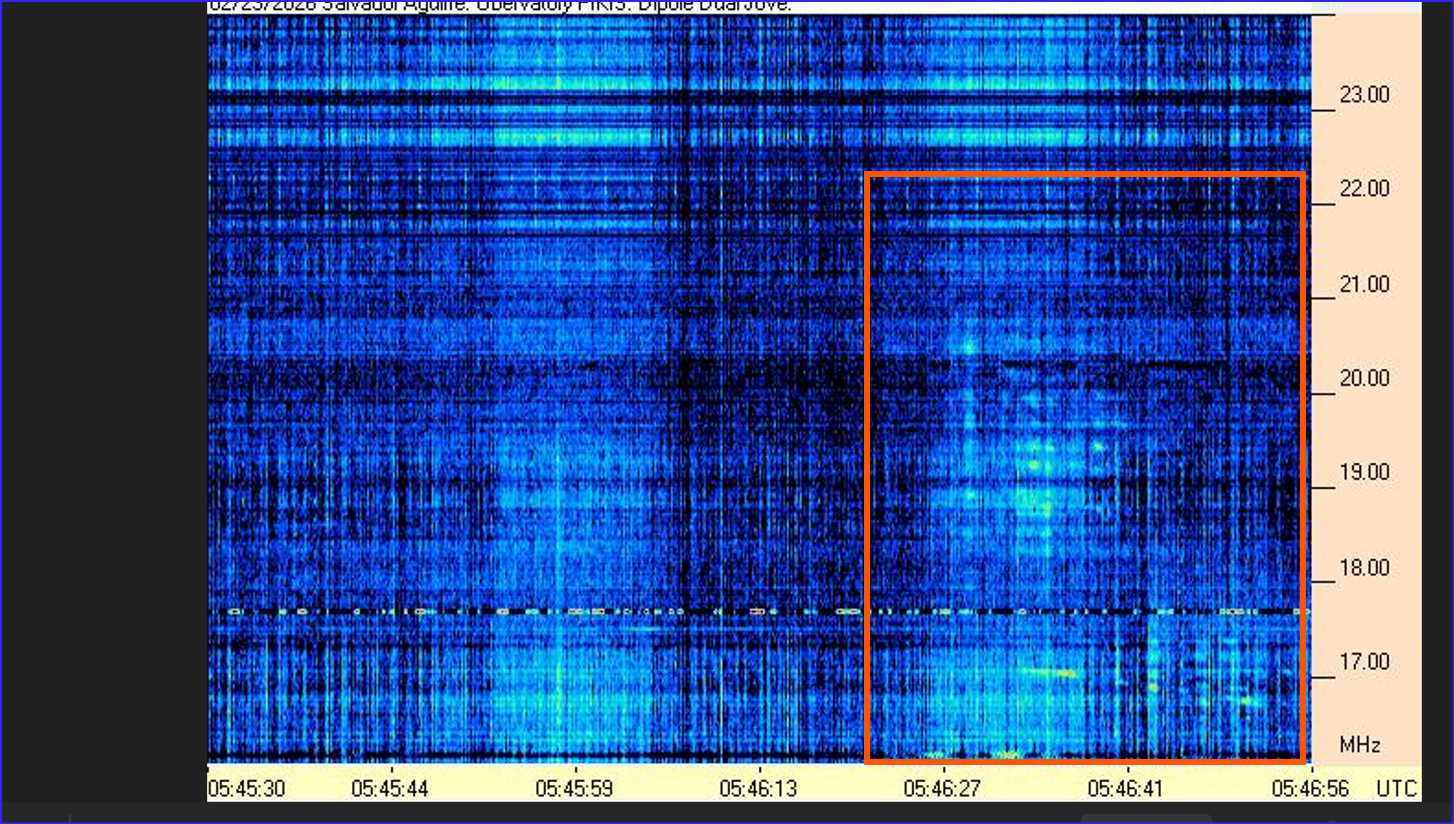Viewport: 1454px width, 824px height.
Task: Select the 05:46:13 time tick label
Action: pyautogui.click(x=758, y=789)
